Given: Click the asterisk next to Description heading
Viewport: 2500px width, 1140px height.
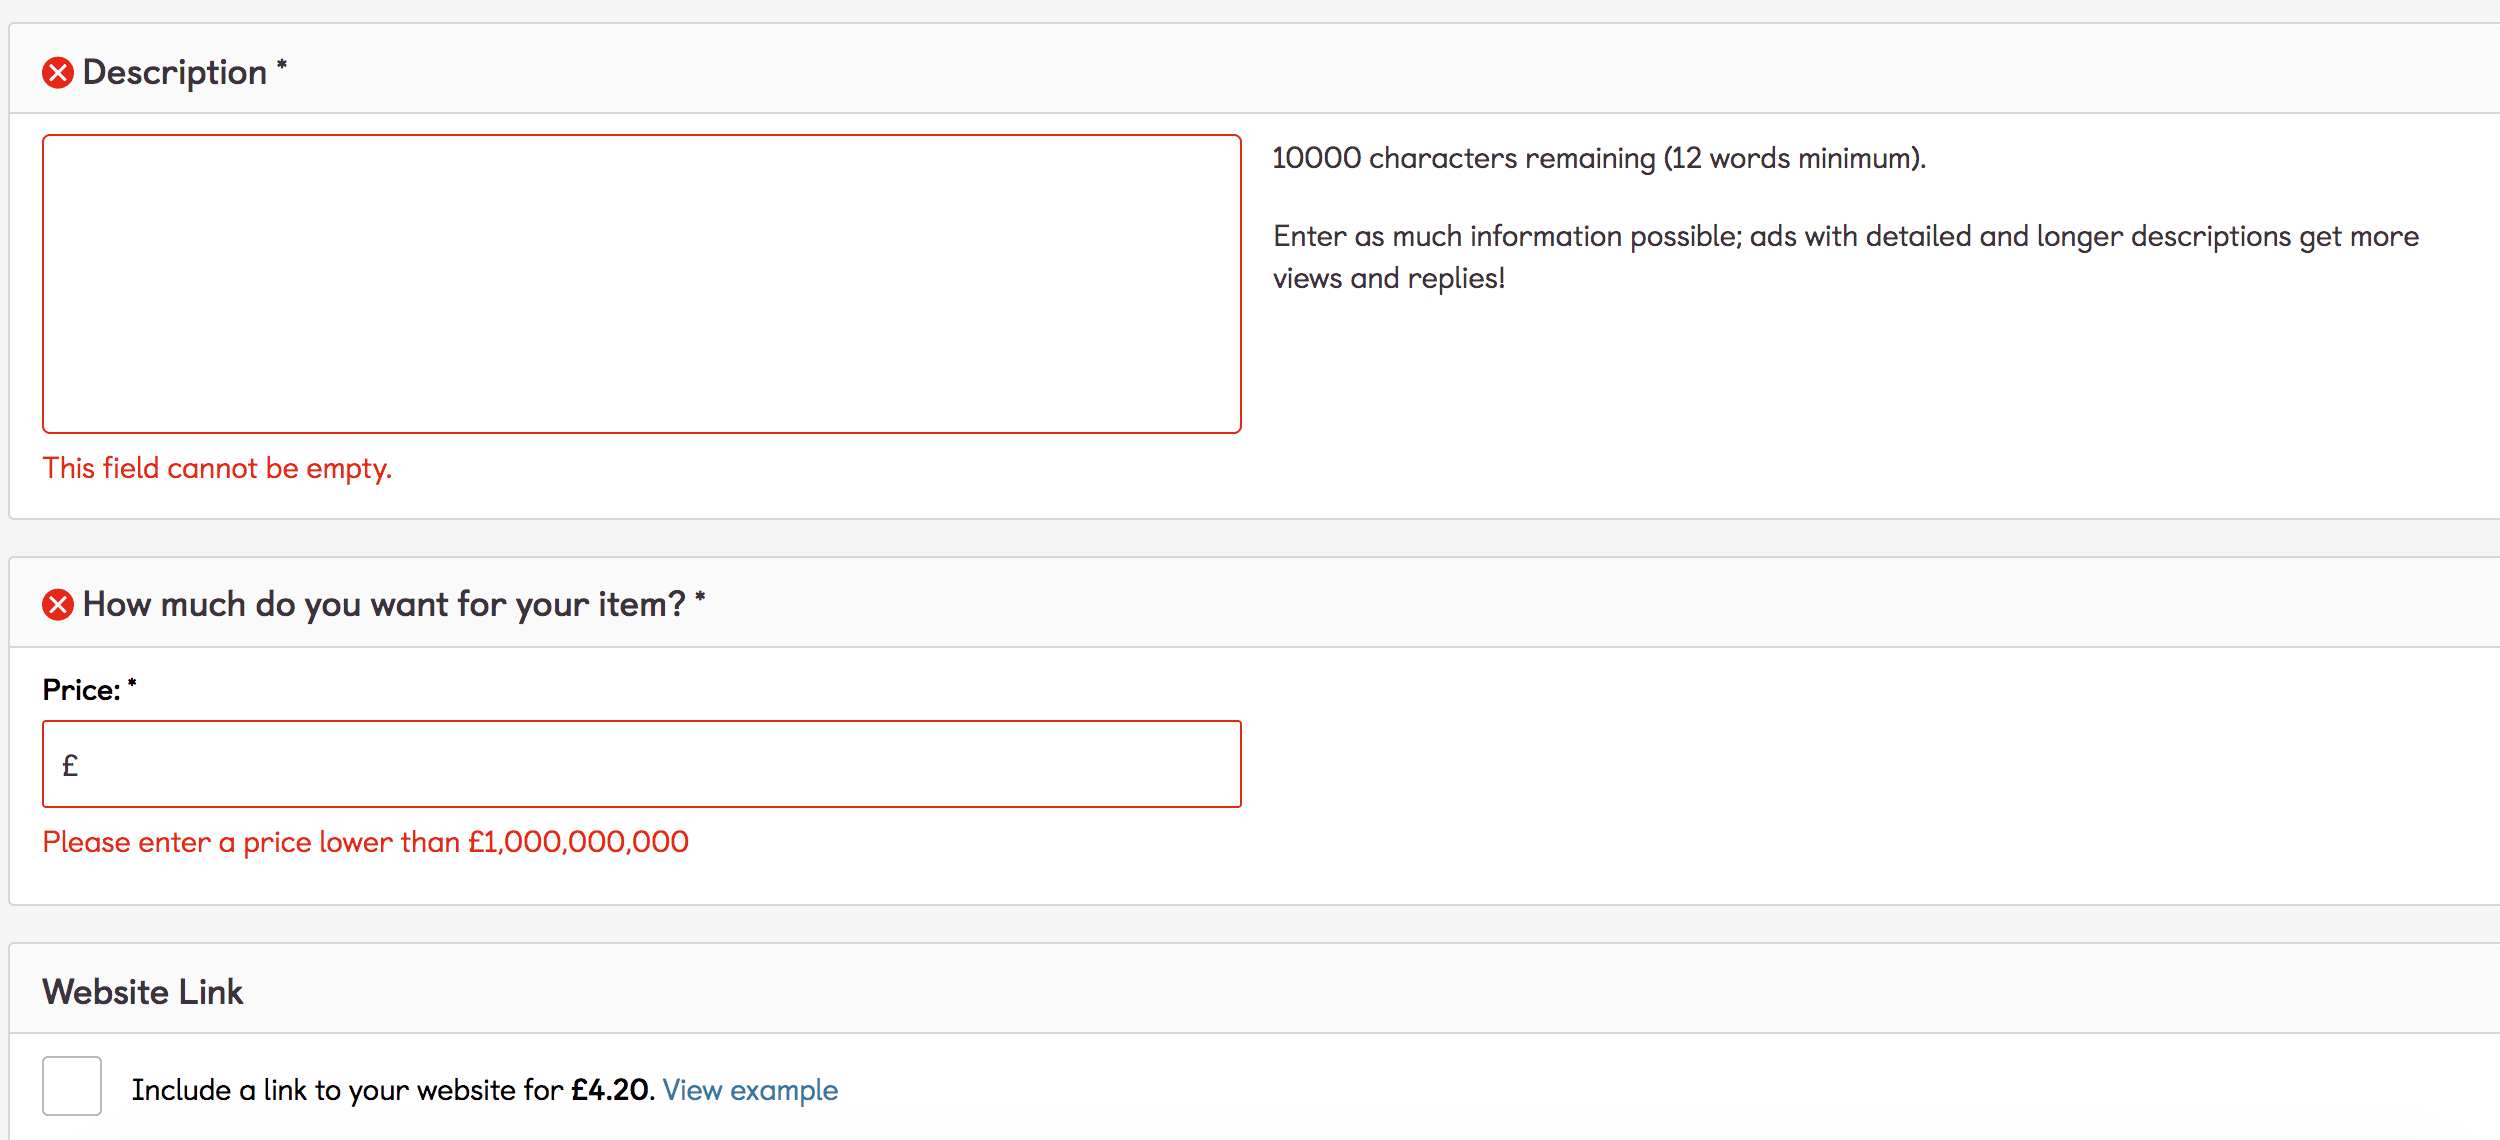Looking at the screenshot, I should (x=282, y=65).
